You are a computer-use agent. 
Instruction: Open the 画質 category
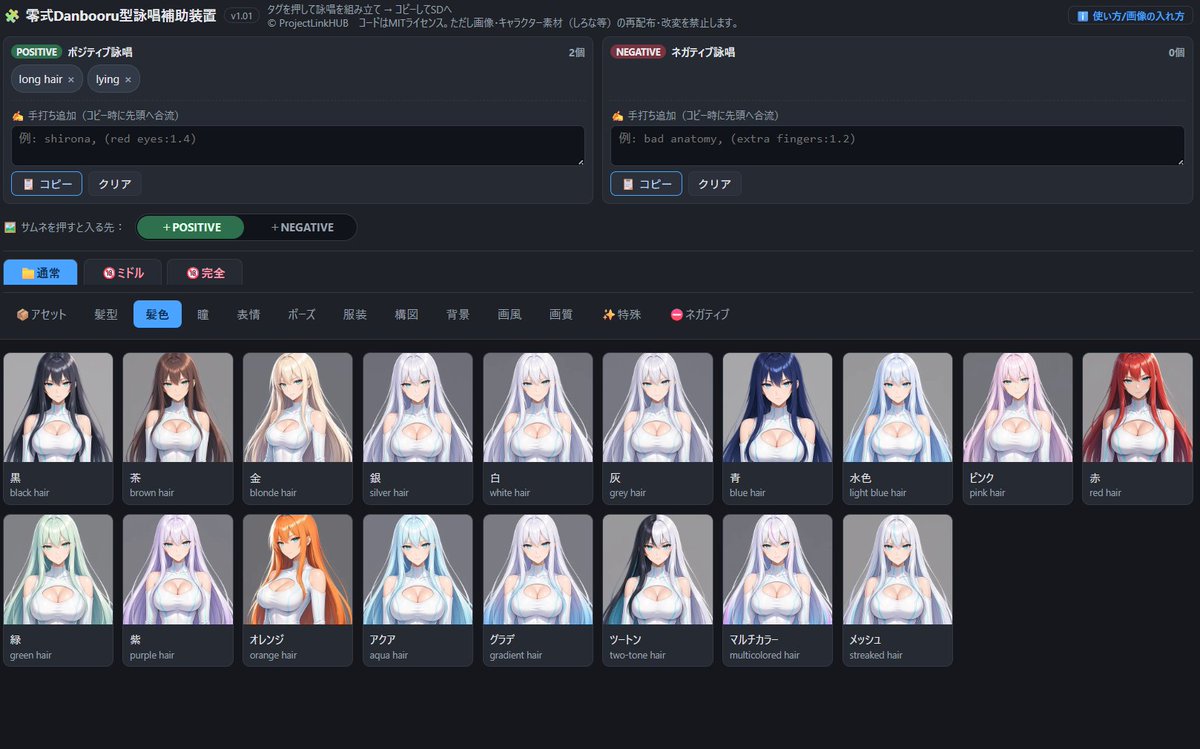[561, 314]
